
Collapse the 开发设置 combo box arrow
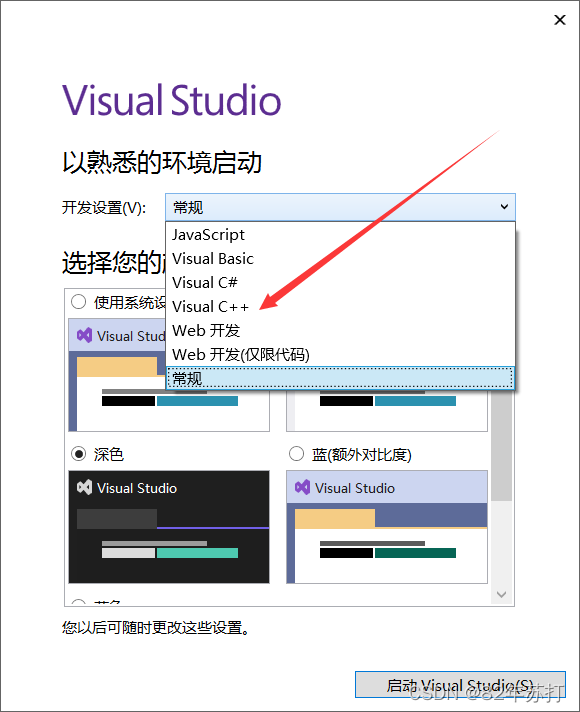[x=504, y=207]
